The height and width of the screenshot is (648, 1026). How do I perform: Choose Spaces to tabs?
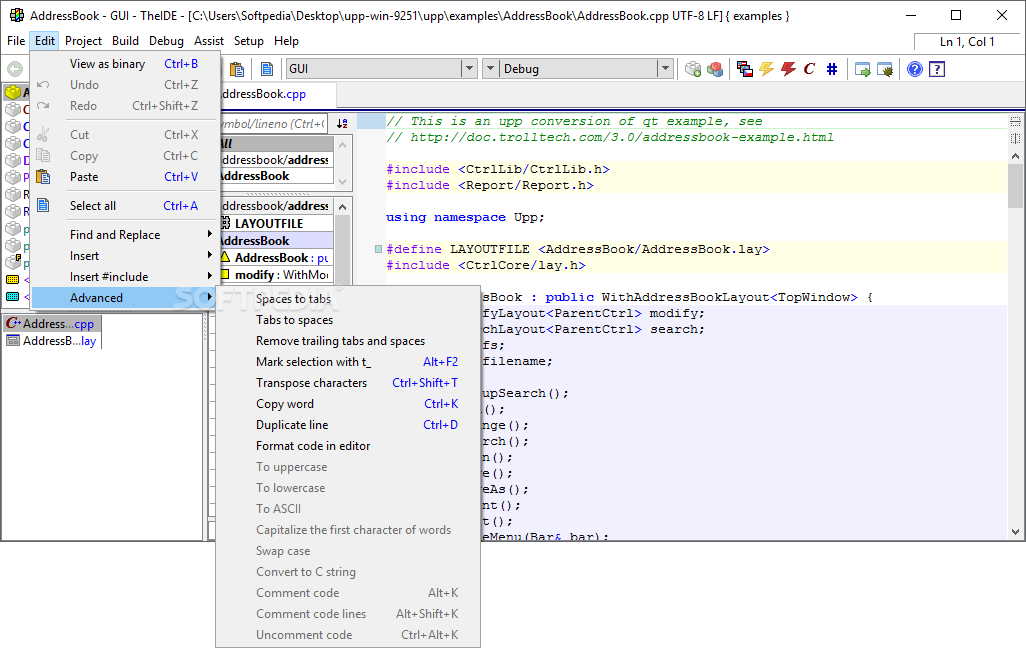tap(348, 299)
